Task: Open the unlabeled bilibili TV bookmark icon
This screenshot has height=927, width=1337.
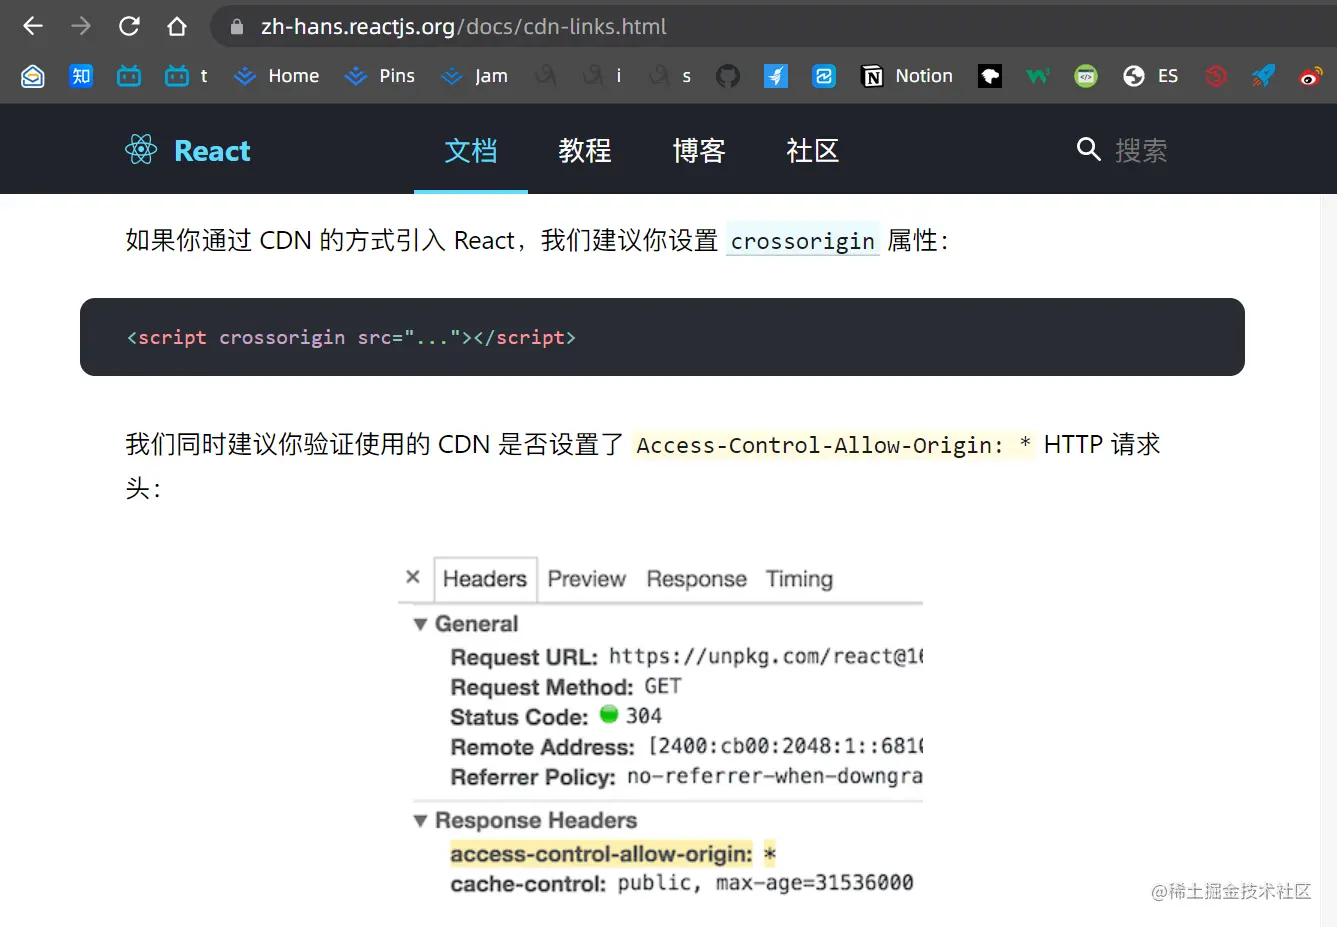Action: [x=129, y=76]
